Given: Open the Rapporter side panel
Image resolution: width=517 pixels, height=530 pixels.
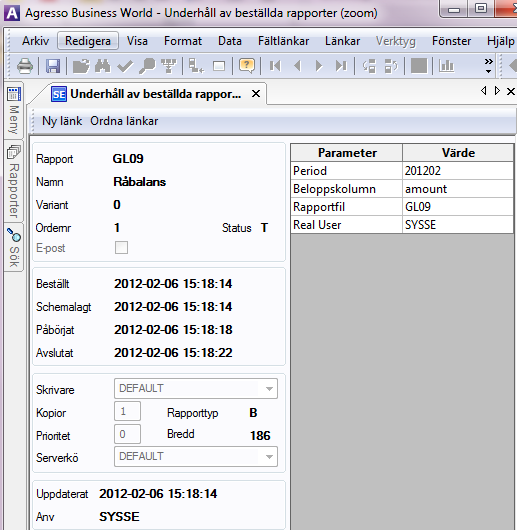Looking at the screenshot, I should pyautogui.click(x=14, y=181).
